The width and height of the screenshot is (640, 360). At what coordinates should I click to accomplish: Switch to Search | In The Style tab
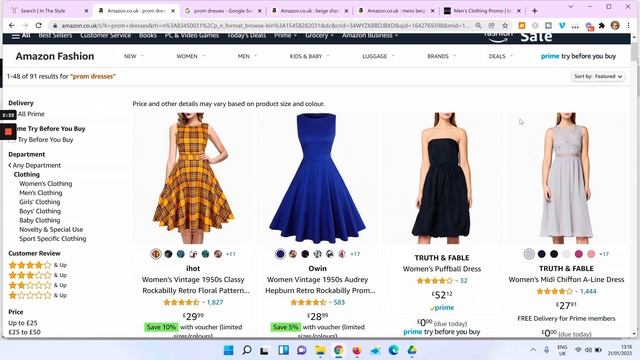[49, 11]
